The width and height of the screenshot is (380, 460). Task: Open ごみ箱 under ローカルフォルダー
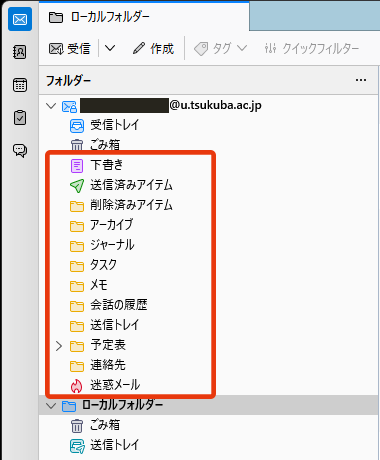(x=209, y=425)
